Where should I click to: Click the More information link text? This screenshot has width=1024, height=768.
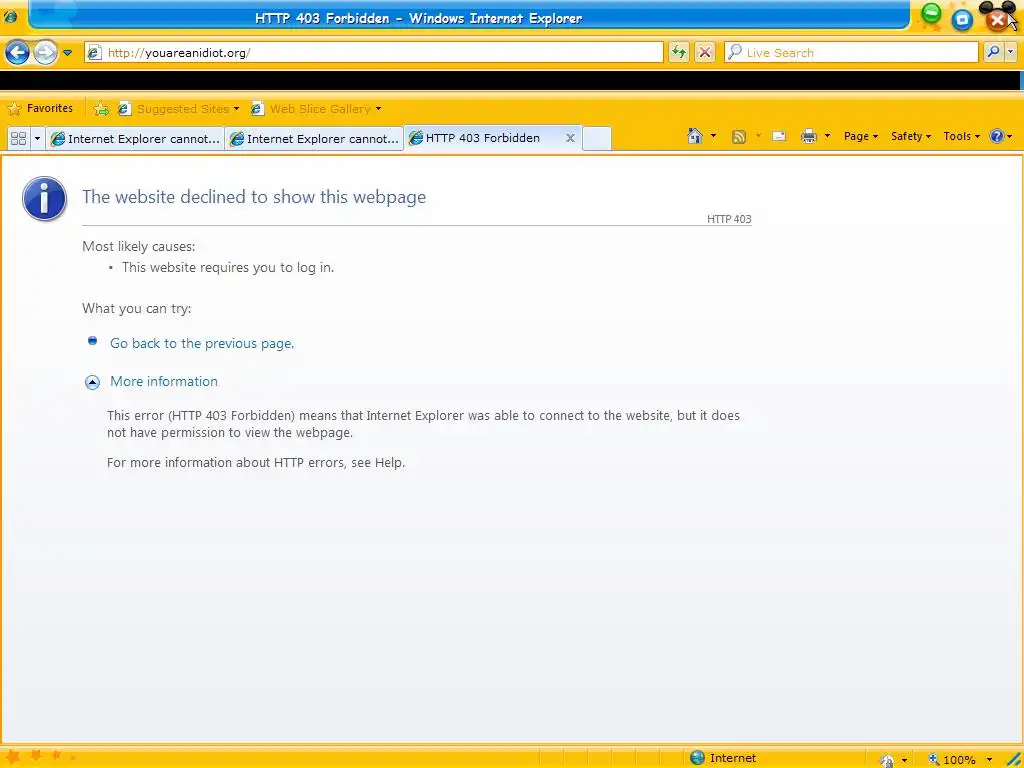click(164, 381)
